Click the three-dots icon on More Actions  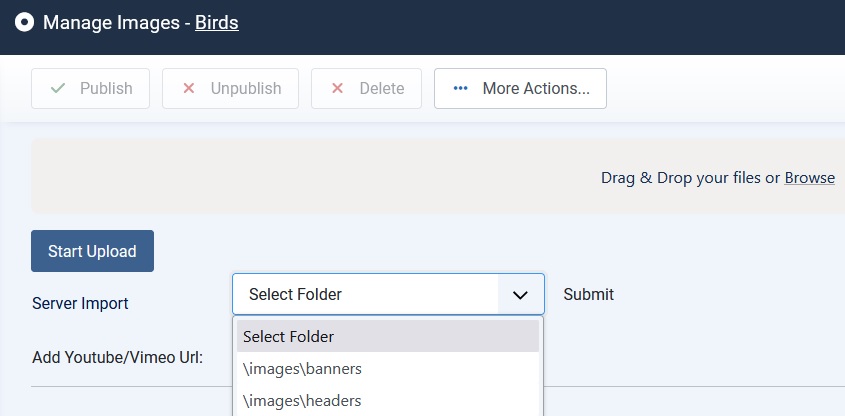click(x=460, y=88)
